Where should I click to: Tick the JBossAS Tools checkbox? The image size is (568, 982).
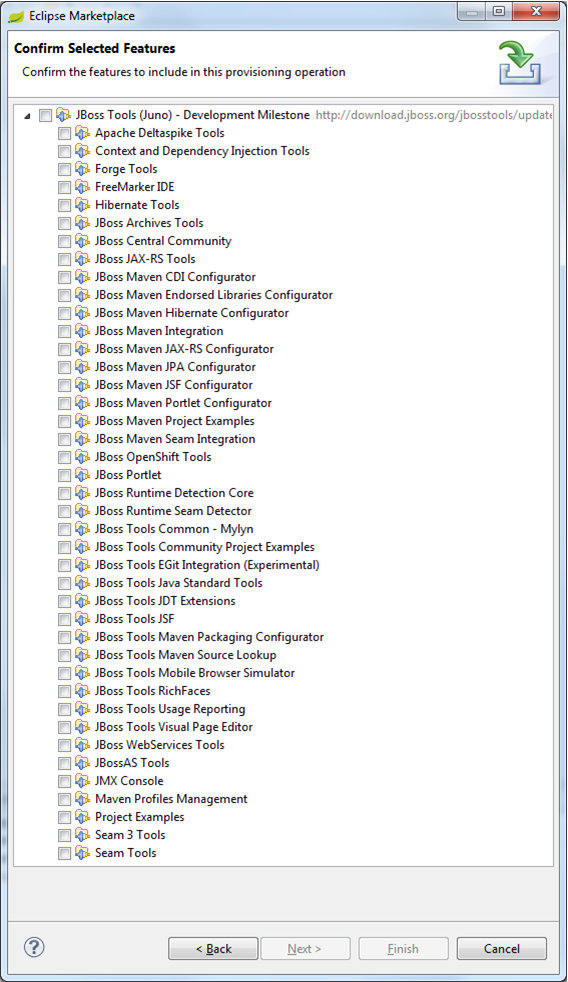point(65,763)
